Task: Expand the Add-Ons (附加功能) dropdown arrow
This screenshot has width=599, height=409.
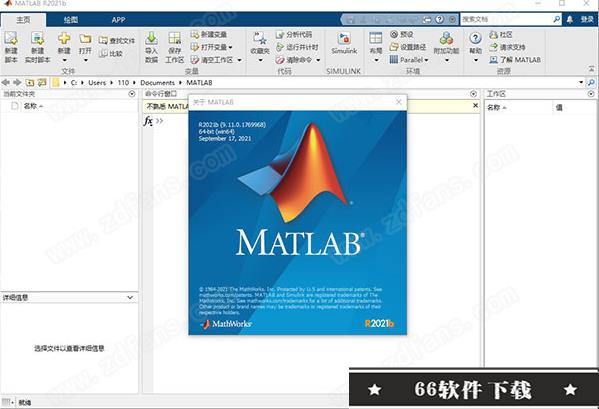Action: [x=447, y=60]
